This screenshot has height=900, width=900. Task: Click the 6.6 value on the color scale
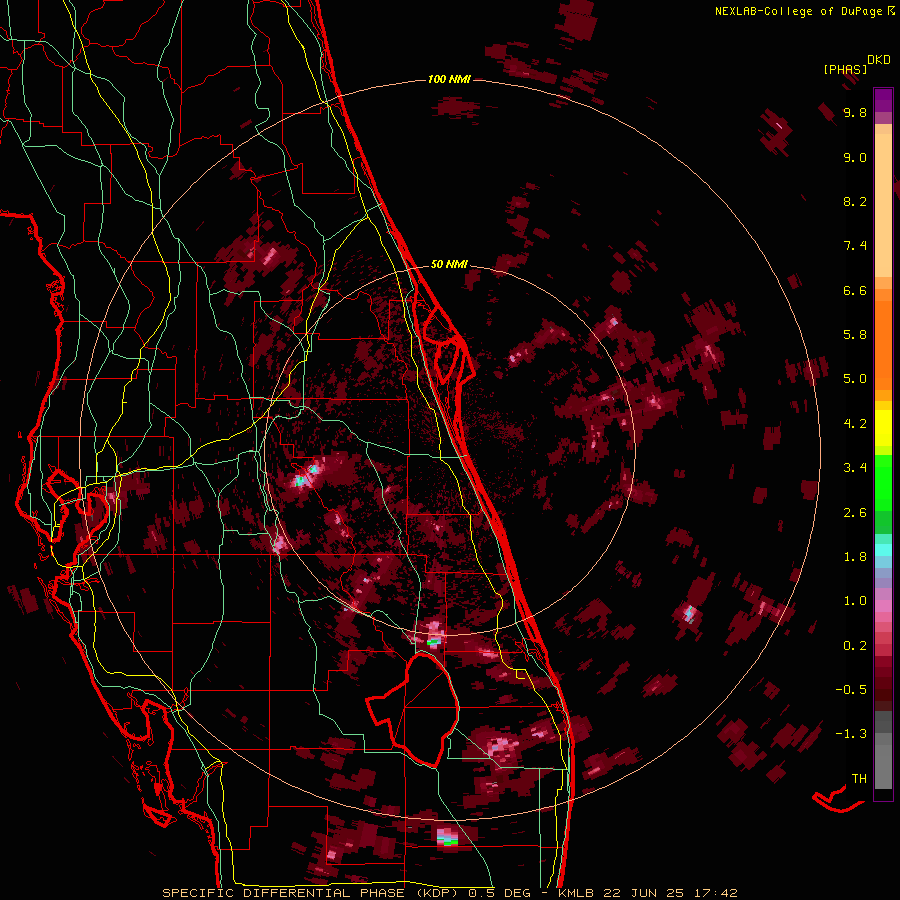click(x=855, y=290)
